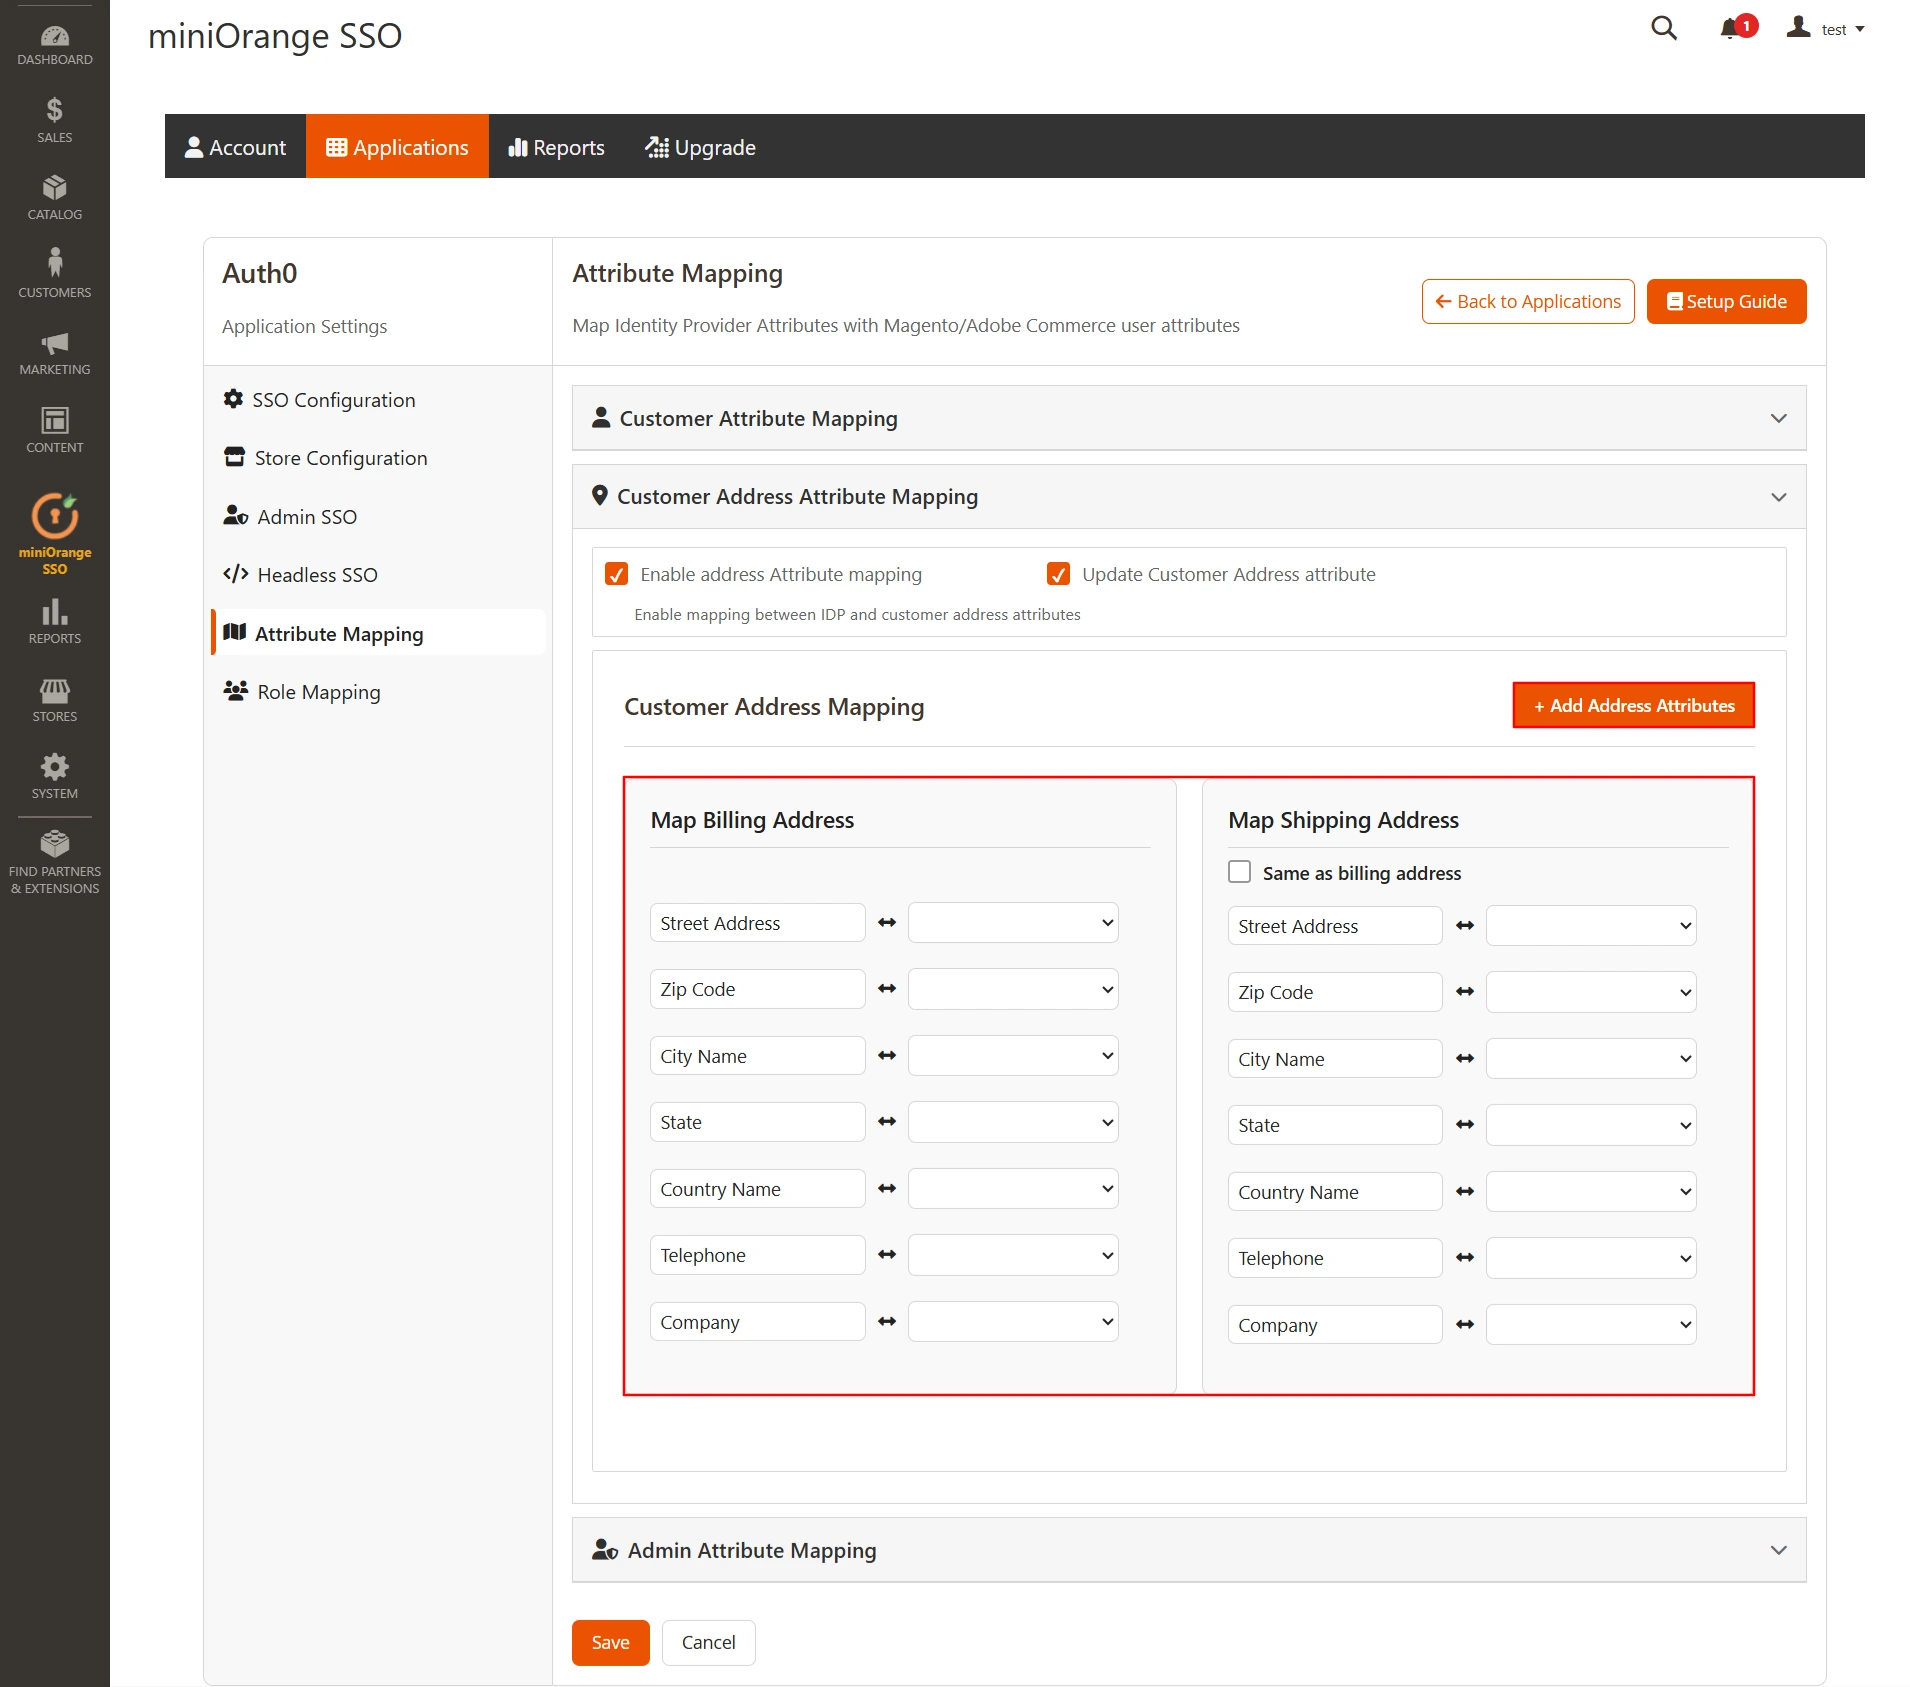The image size is (1910, 1687).
Task: Open Find Partners & Extensions
Action: 54,855
